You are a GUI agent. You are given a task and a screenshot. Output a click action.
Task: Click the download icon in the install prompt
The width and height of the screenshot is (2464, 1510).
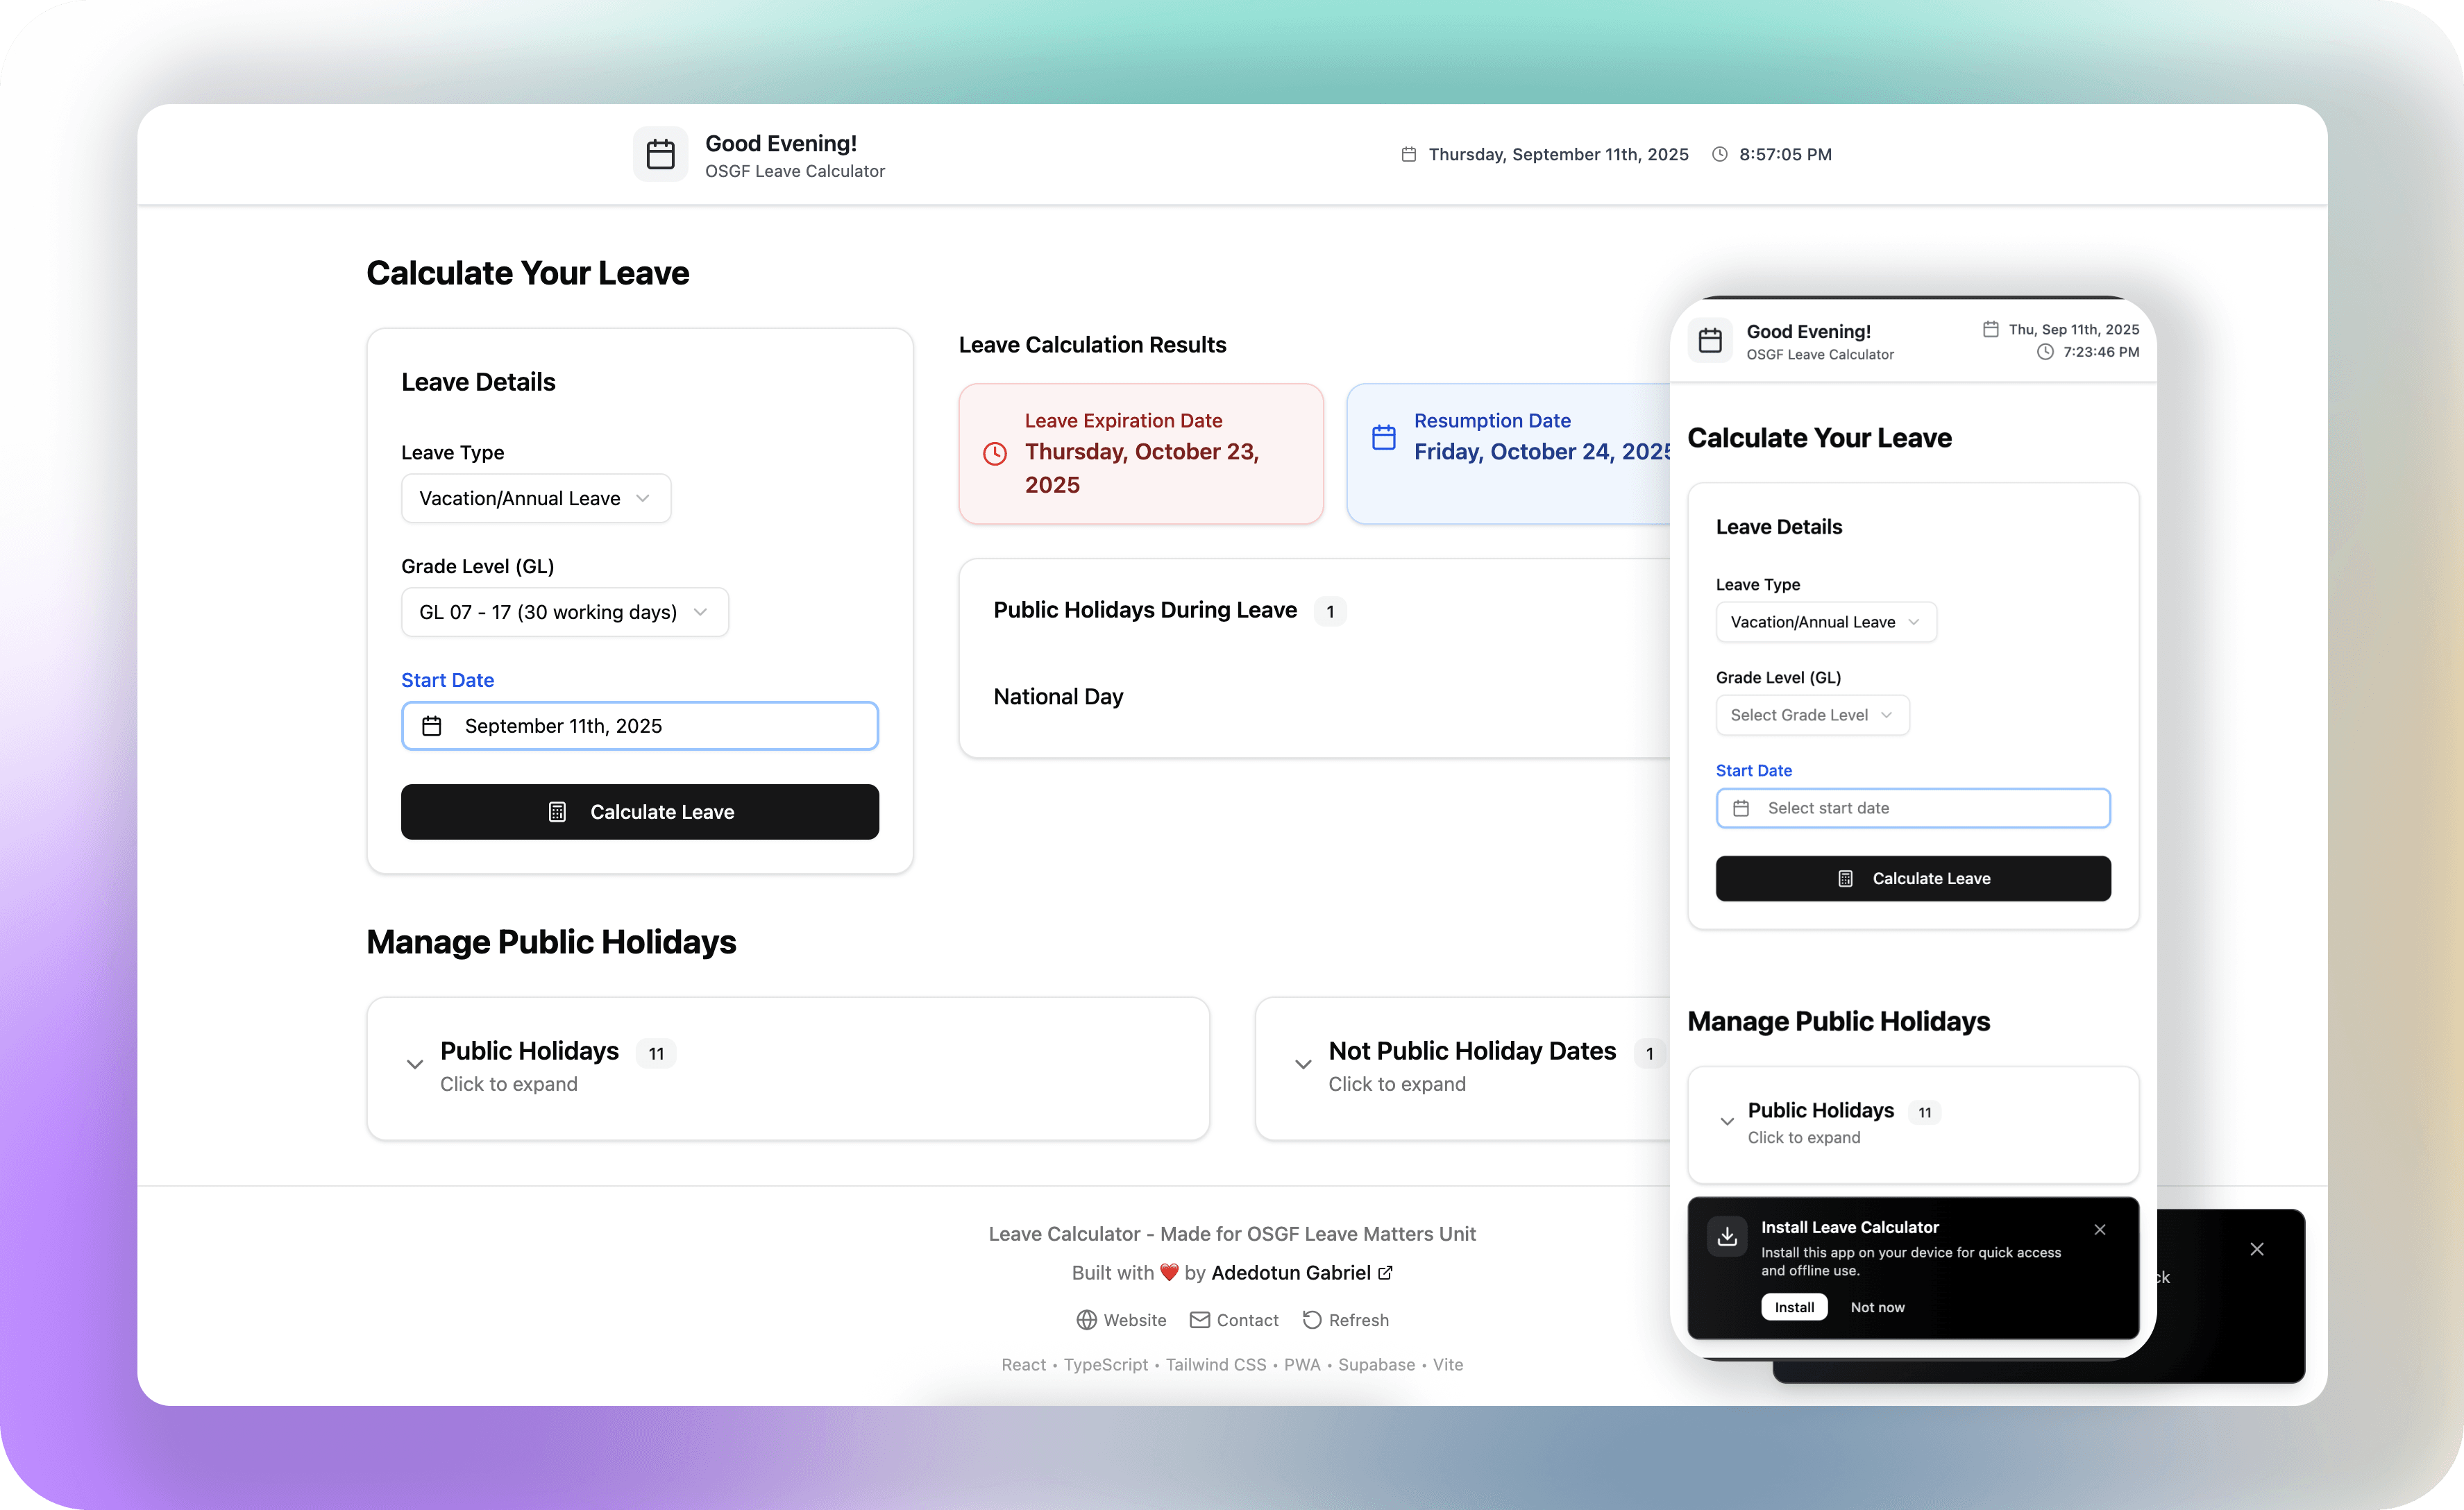[1727, 1237]
